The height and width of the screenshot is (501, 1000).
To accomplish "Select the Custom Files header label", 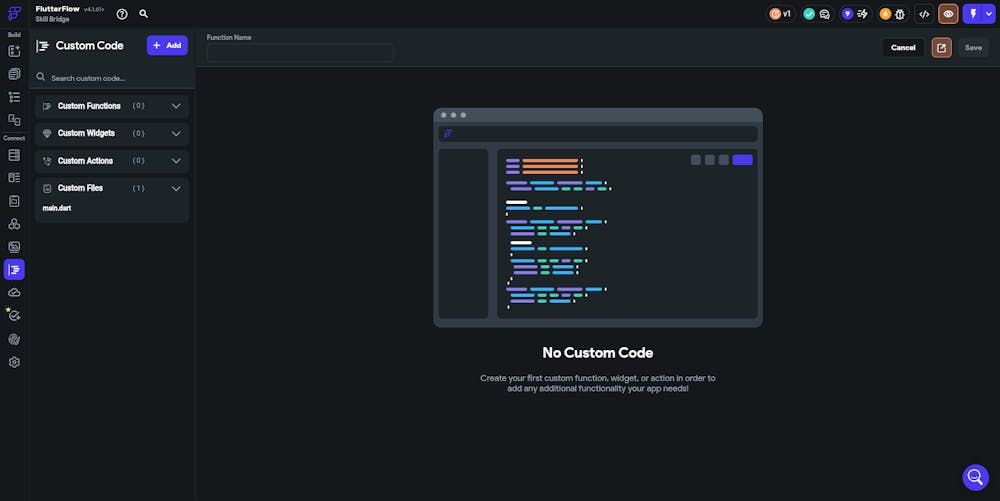I will pyautogui.click(x=80, y=188).
